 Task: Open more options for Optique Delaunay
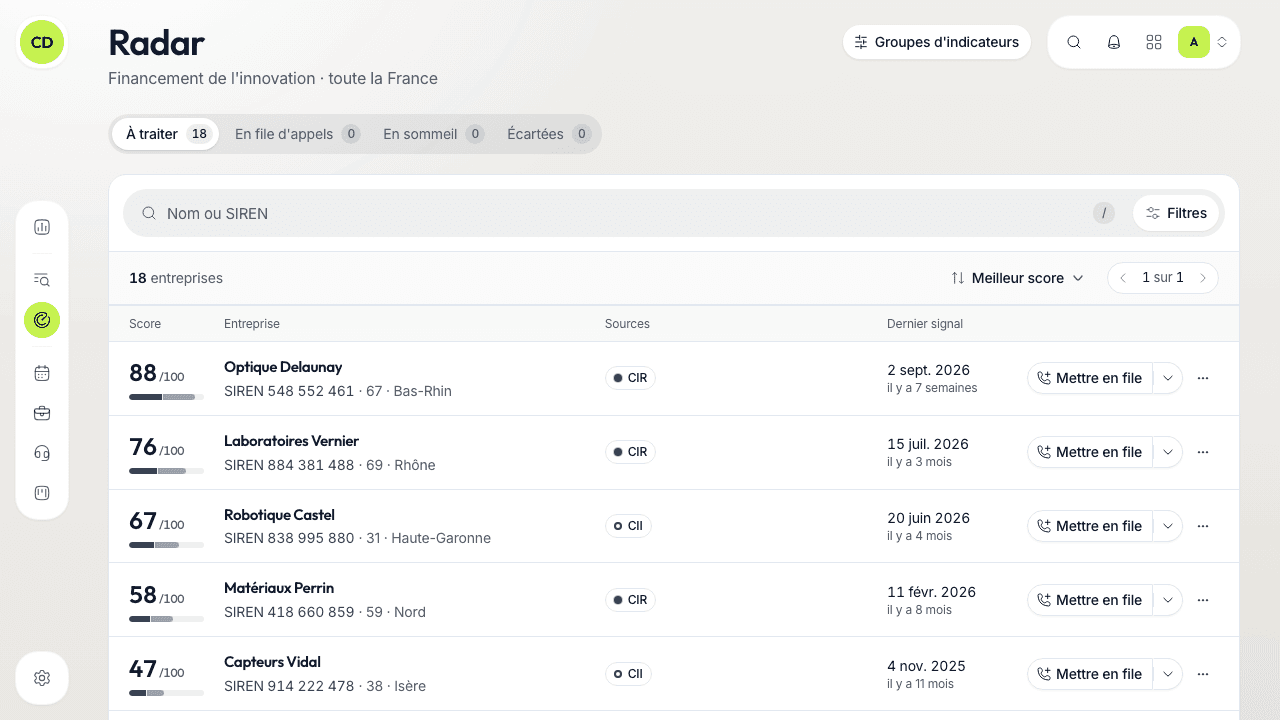[1203, 378]
